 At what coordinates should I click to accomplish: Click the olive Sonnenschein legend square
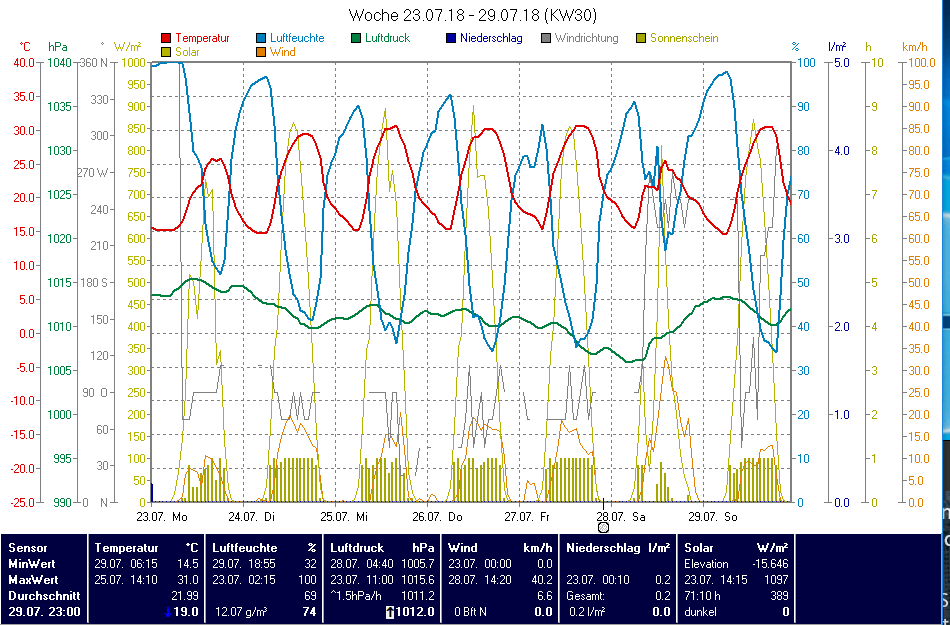[x=641, y=38]
